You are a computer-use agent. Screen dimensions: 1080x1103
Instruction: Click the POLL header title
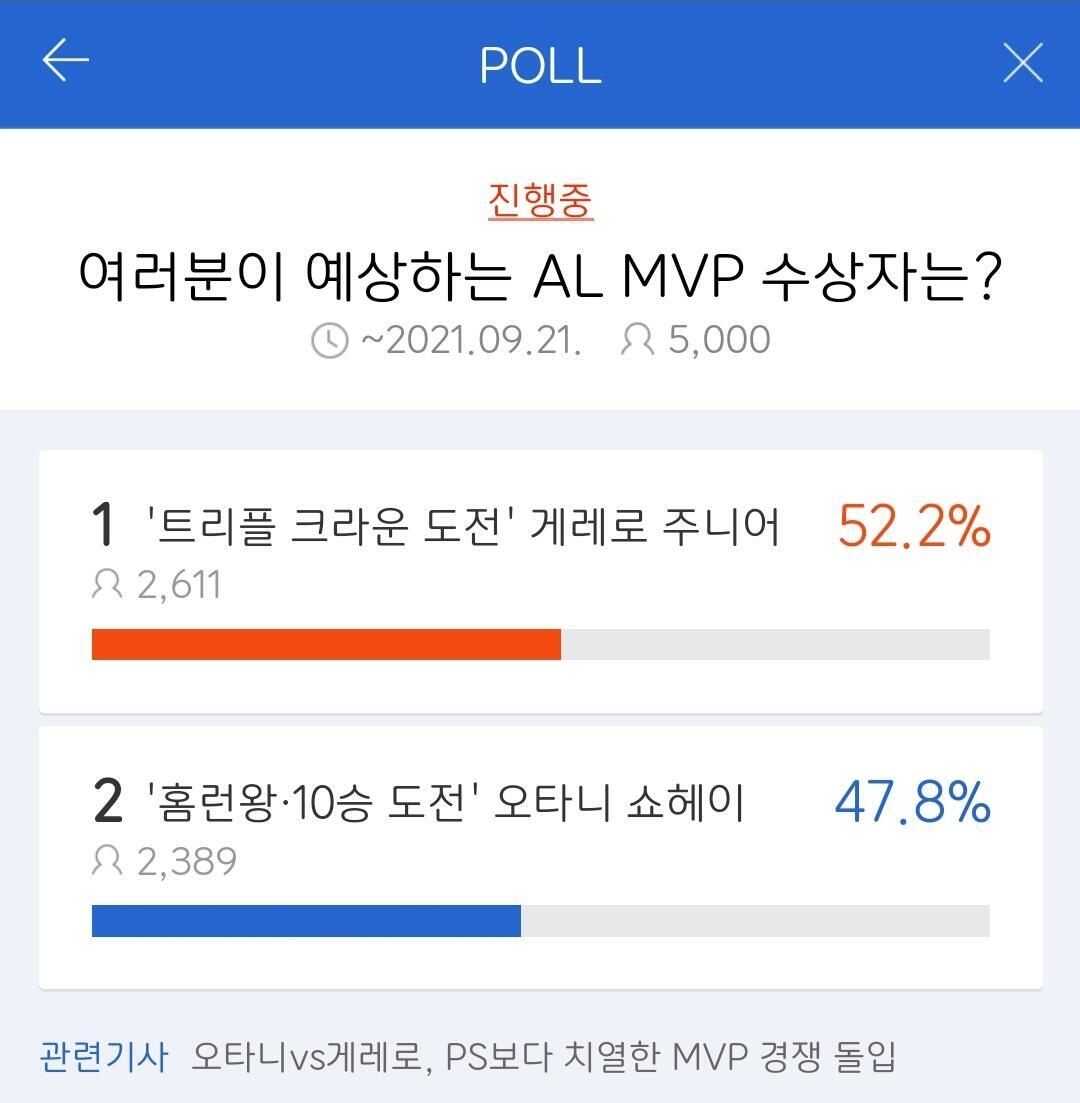tap(540, 65)
